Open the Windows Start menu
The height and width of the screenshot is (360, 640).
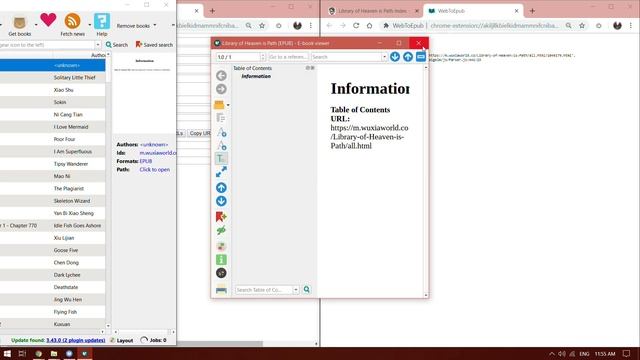pyautogui.click(x=7, y=353)
